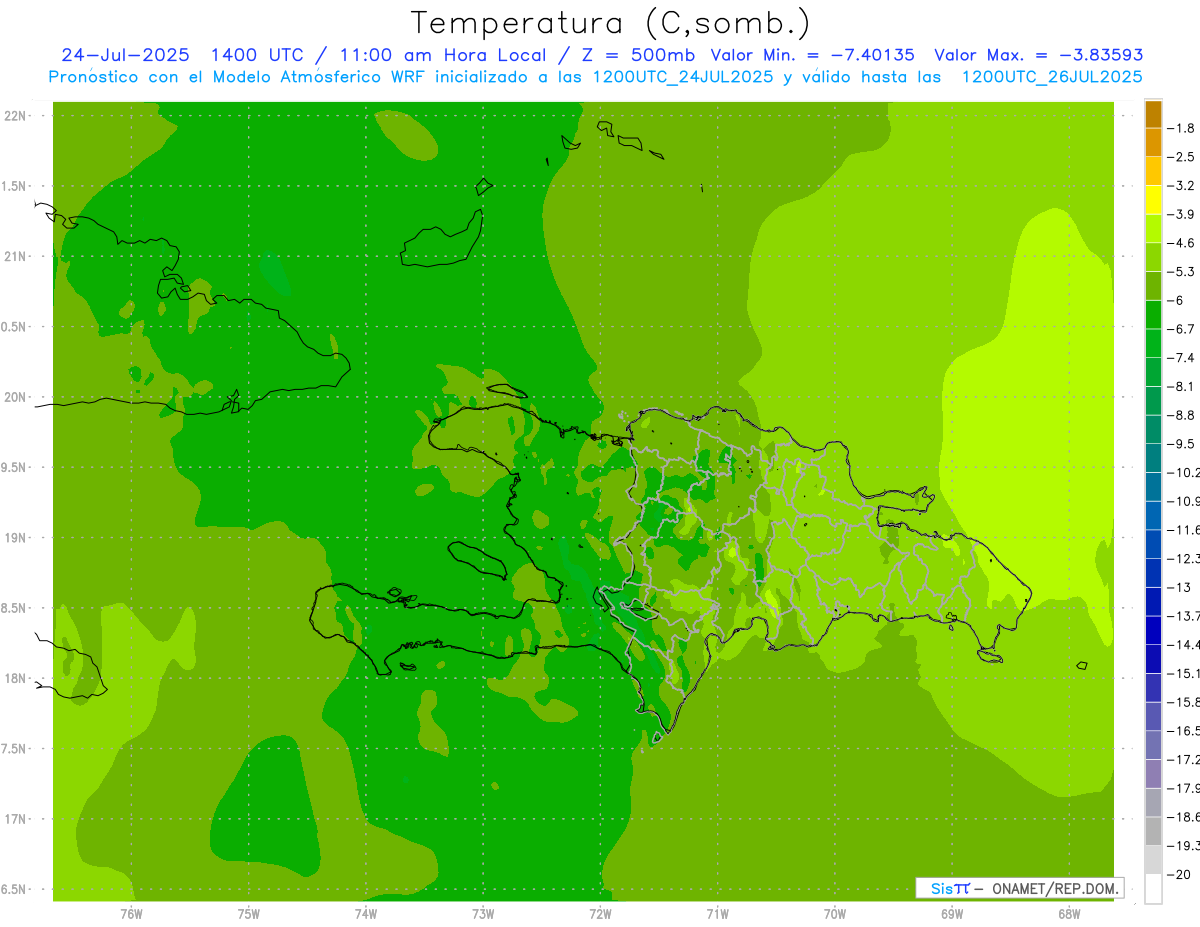Click the -20 colorbar value
The image size is (1200, 927).
1179,875
